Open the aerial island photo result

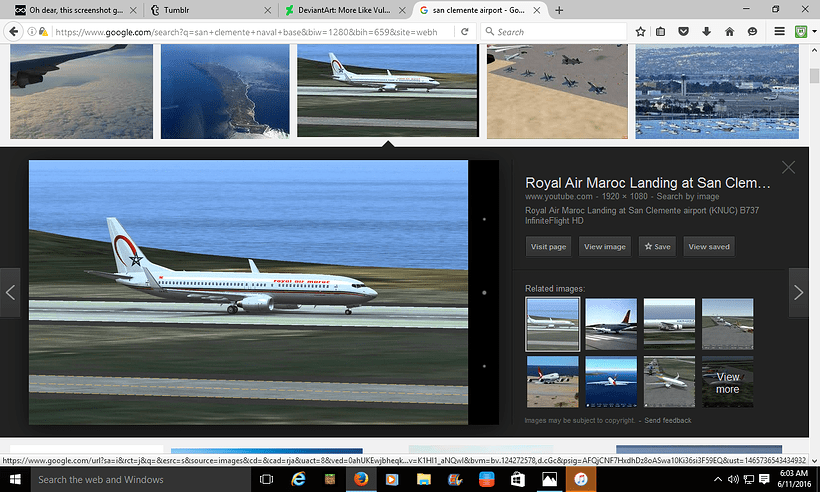[x=225, y=91]
